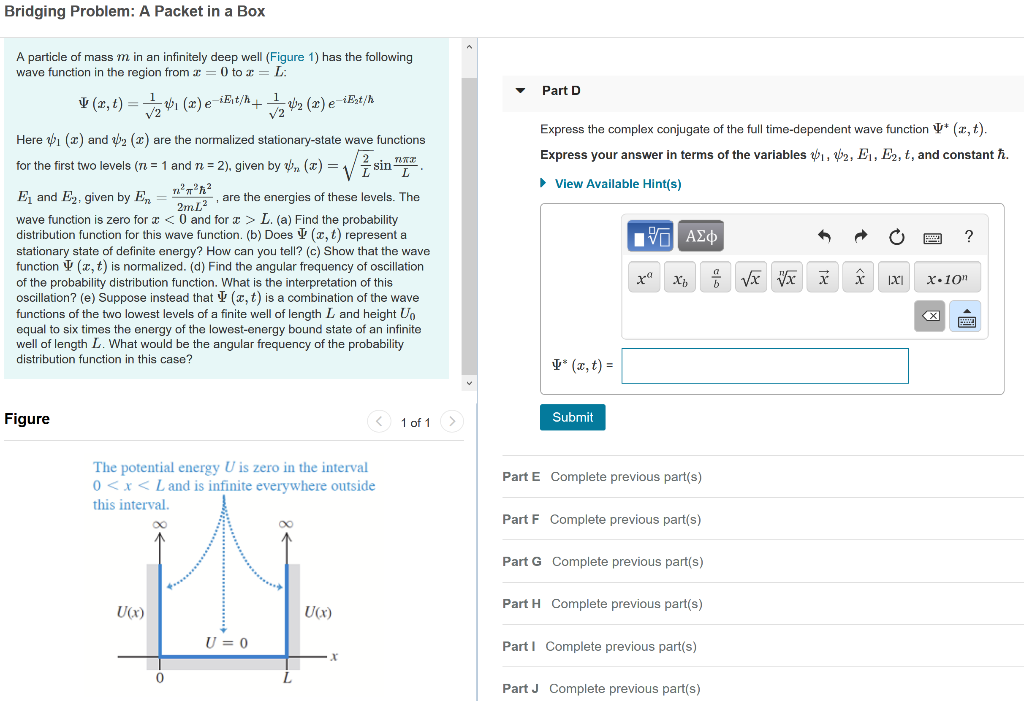1024x701 pixels.
Task: Open the Greek letters ΑΣφ palette
Action: pyautogui.click(x=701, y=237)
